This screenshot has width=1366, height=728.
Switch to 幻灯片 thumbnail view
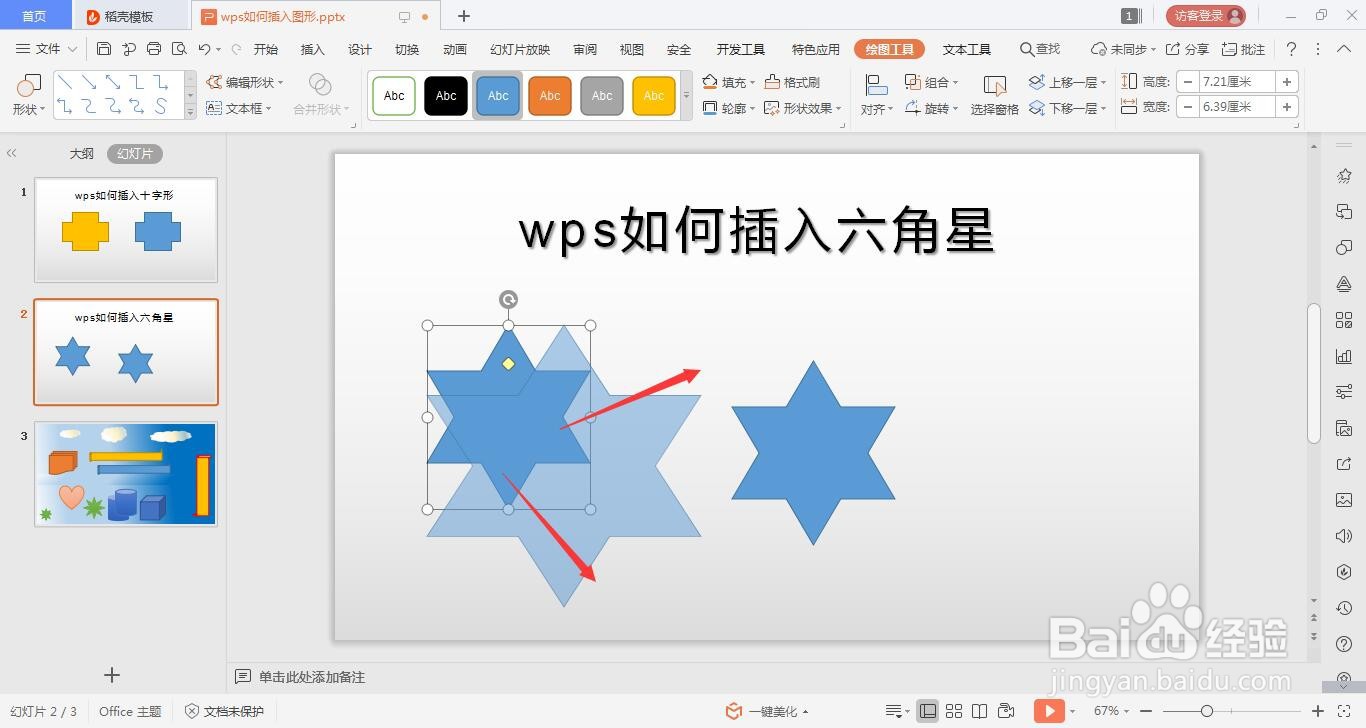coord(135,153)
